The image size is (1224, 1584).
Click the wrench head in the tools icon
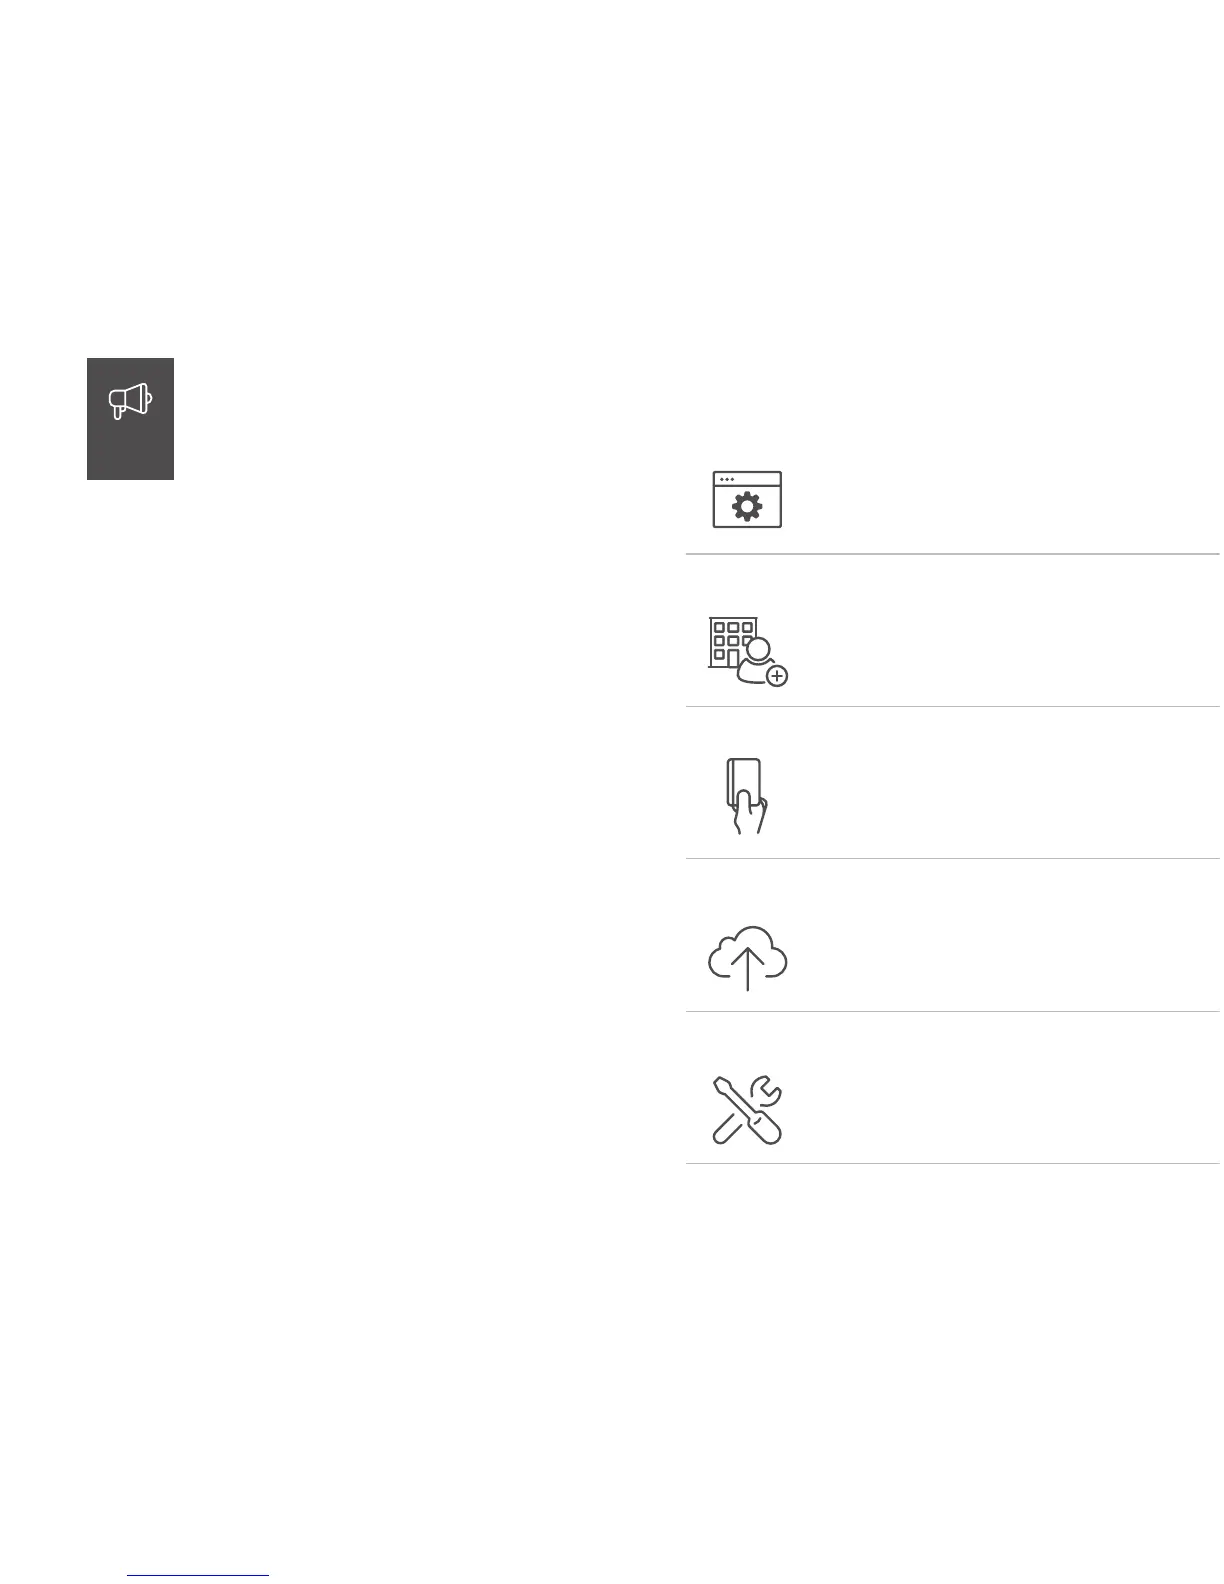pos(768,1088)
